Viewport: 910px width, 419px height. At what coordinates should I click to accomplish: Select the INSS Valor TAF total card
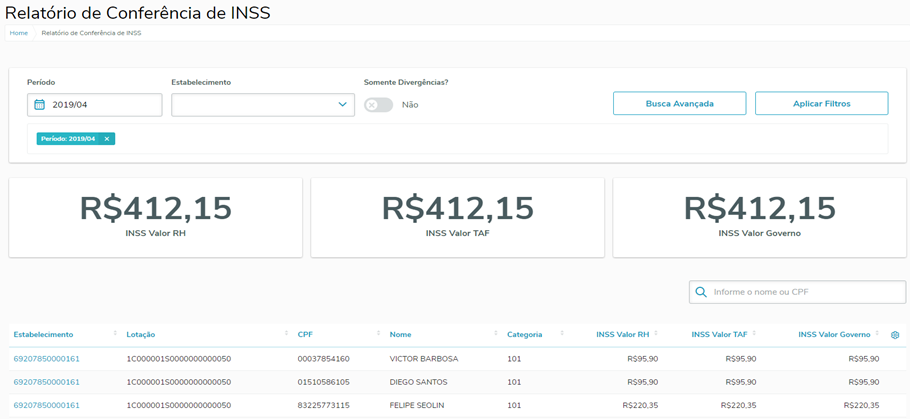coord(457,218)
